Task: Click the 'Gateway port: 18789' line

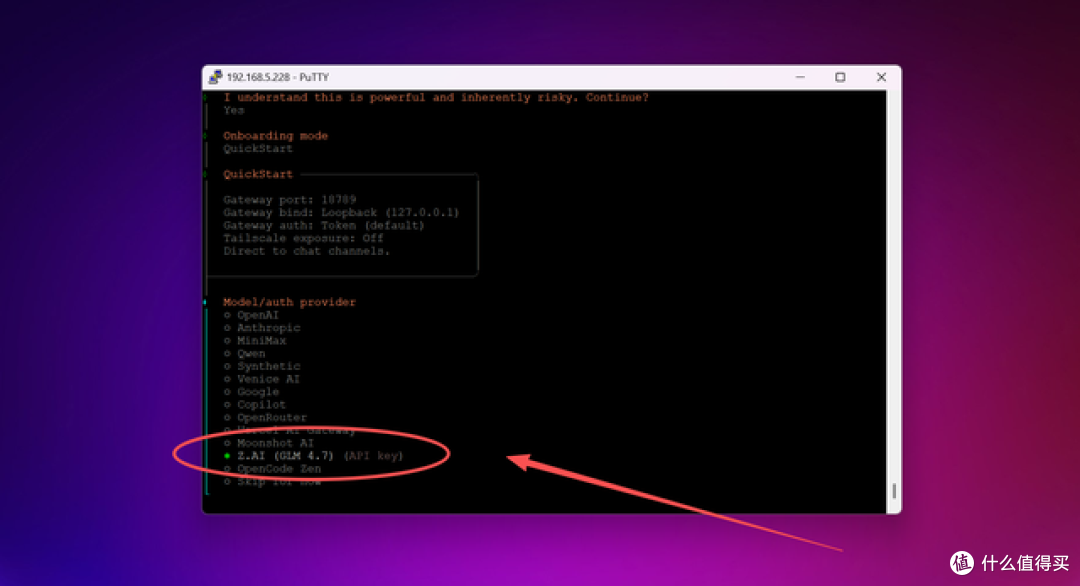Action: [289, 200]
